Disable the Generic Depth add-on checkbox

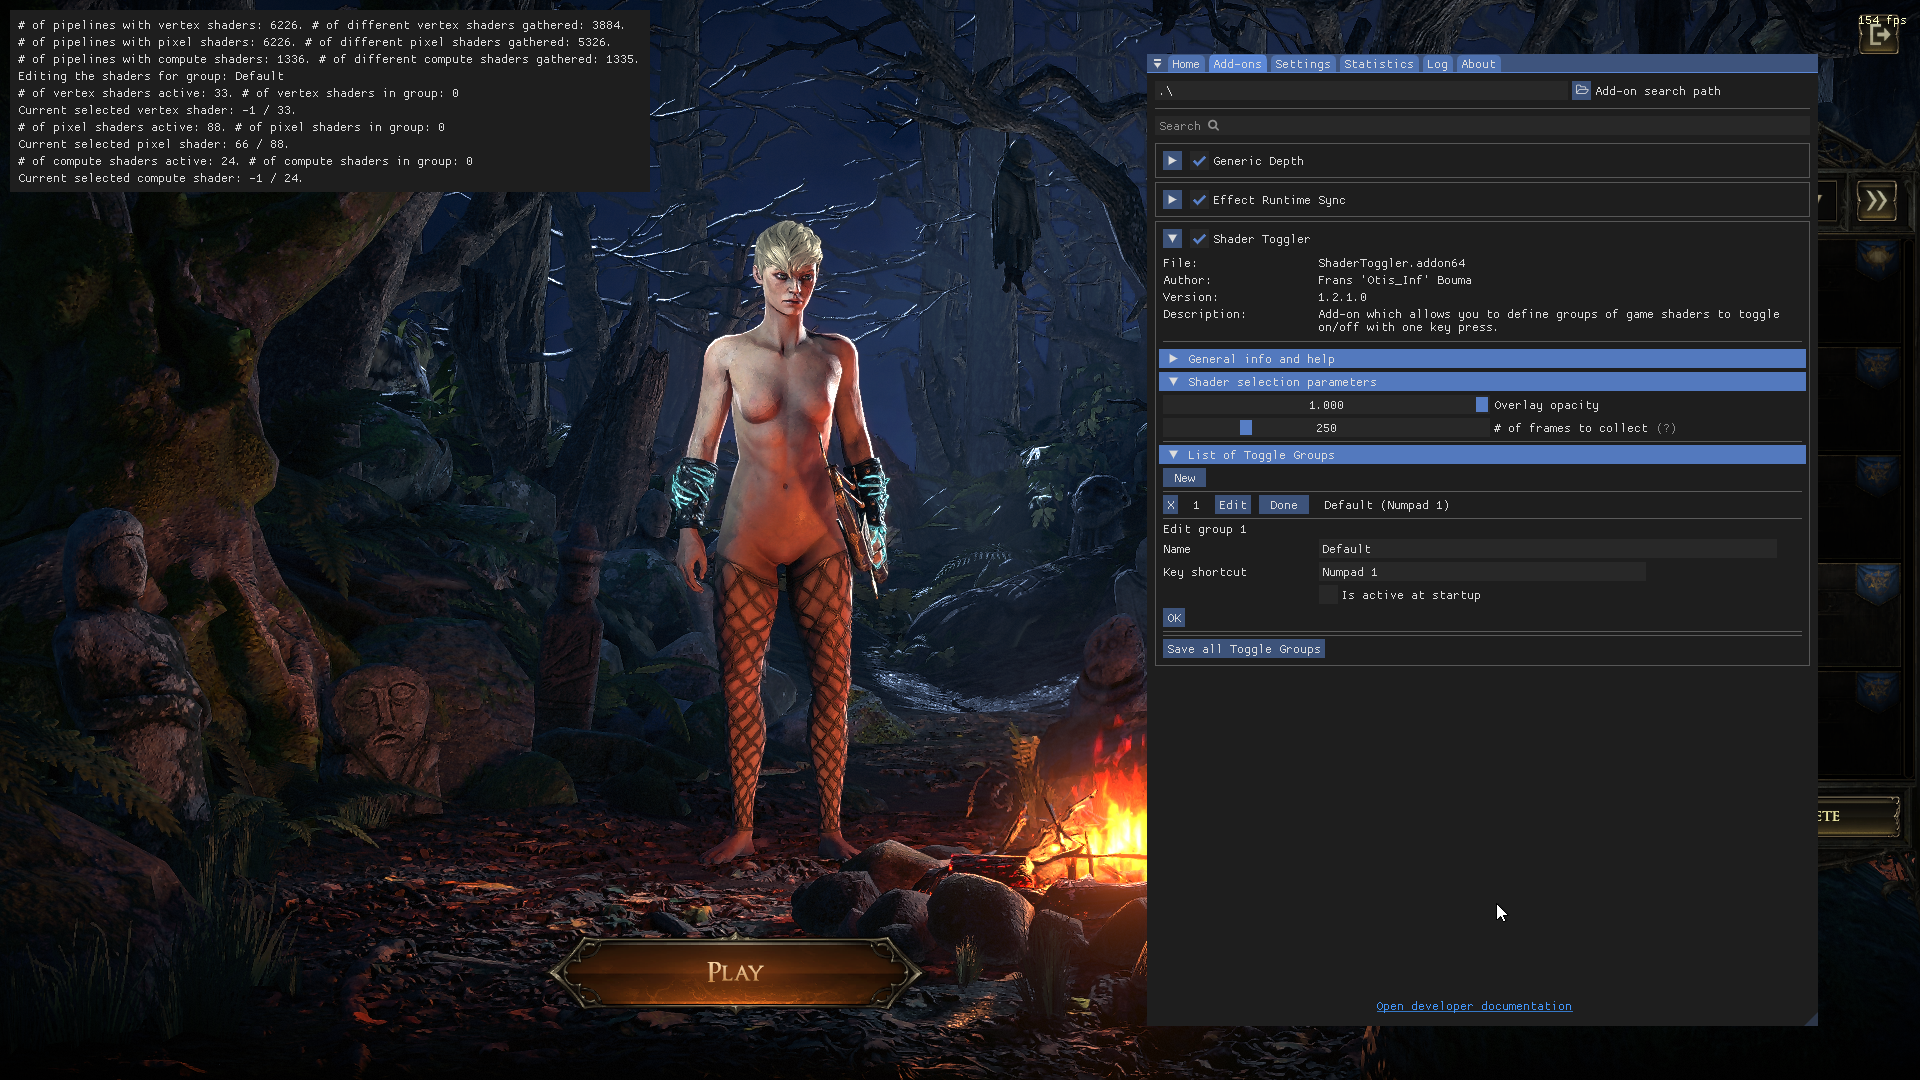click(x=1199, y=161)
